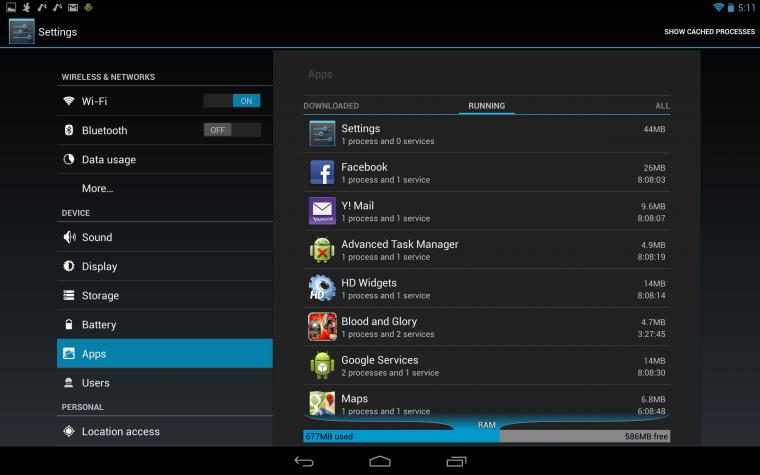Tap the Y! Mail app name
The width and height of the screenshot is (760, 475).
click(x=357, y=206)
